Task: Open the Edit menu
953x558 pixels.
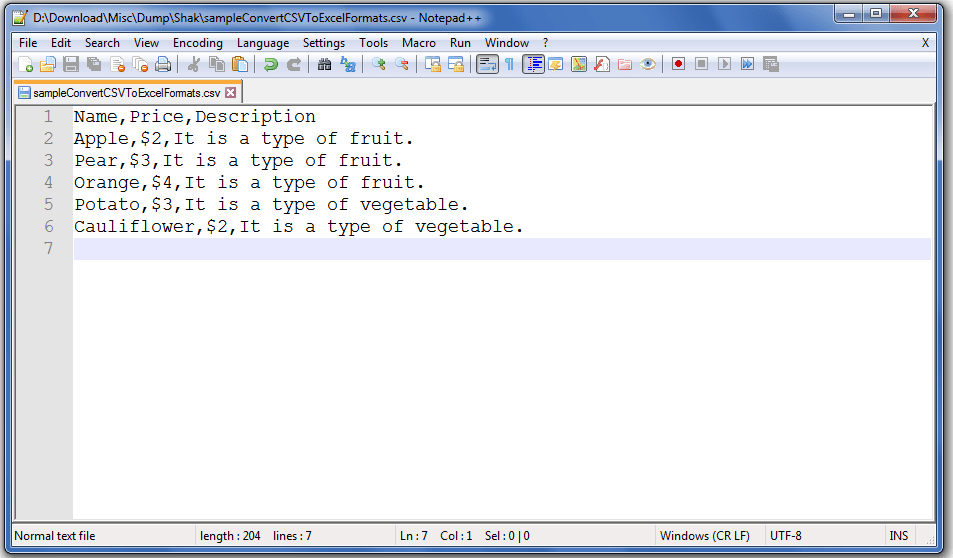Action: [61, 43]
